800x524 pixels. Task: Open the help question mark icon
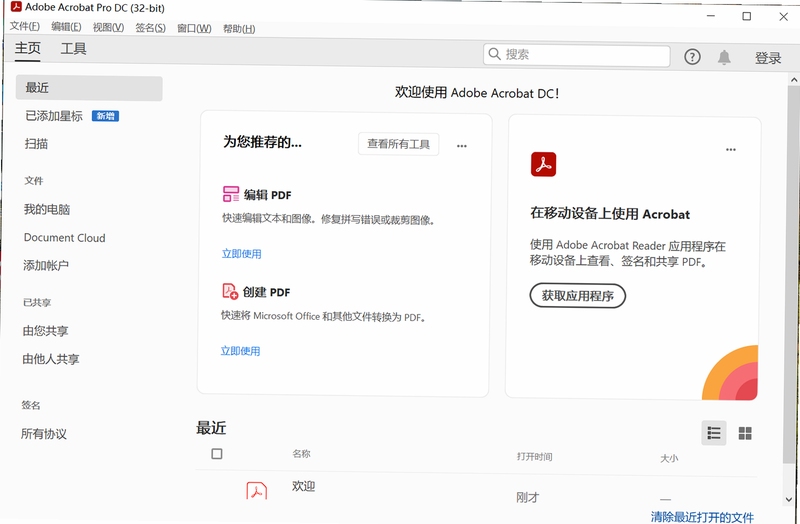point(692,57)
